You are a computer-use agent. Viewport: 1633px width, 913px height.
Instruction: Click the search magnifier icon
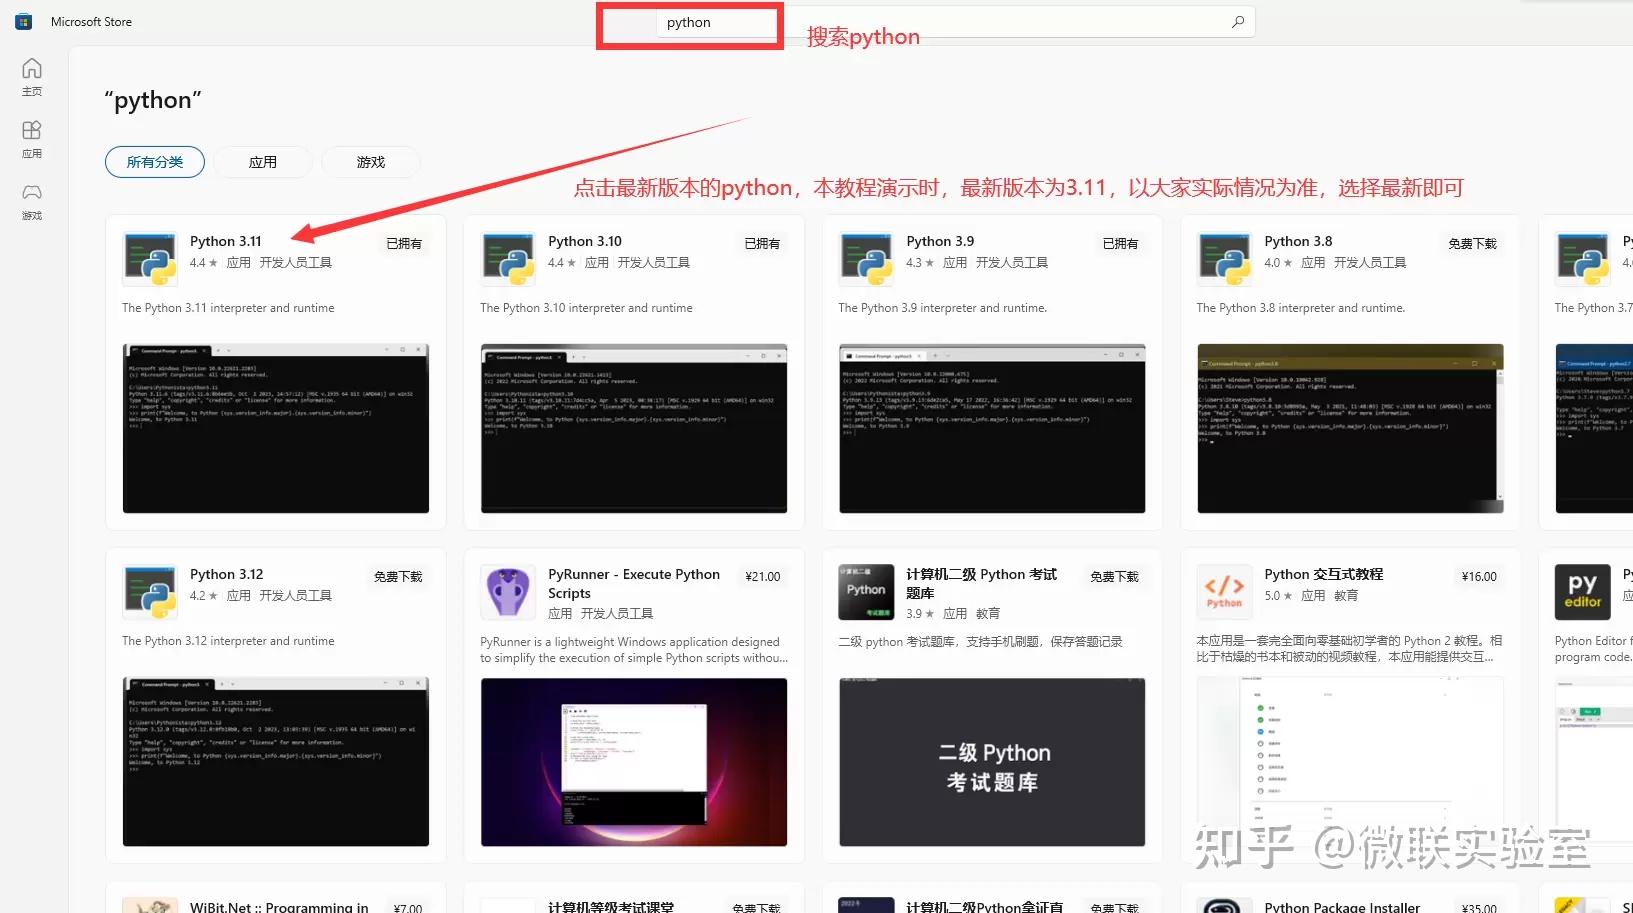[1238, 22]
